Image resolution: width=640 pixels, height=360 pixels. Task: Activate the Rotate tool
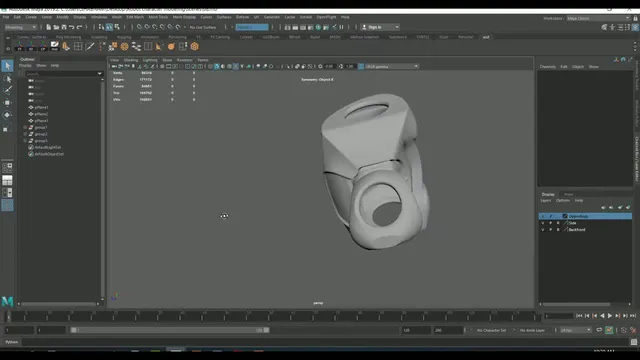(7, 115)
